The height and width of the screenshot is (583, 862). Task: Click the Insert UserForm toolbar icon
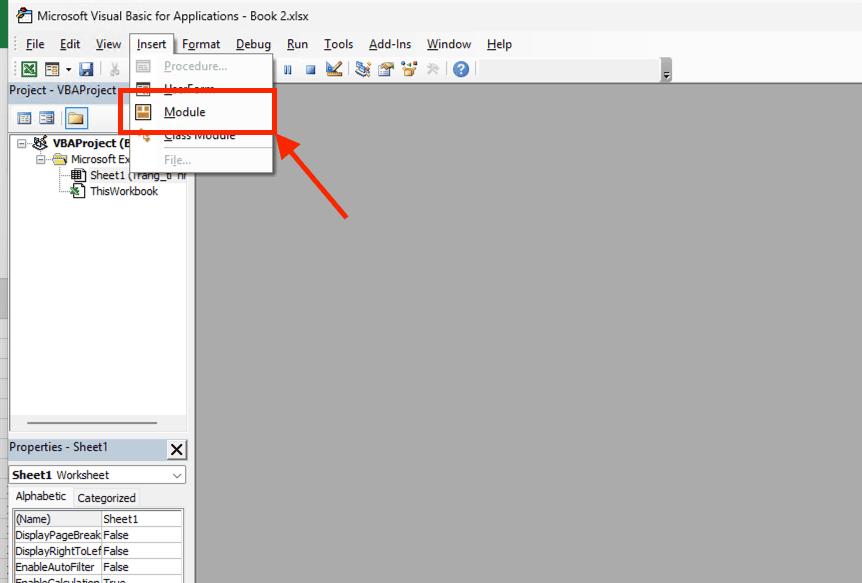(x=52, y=69)
